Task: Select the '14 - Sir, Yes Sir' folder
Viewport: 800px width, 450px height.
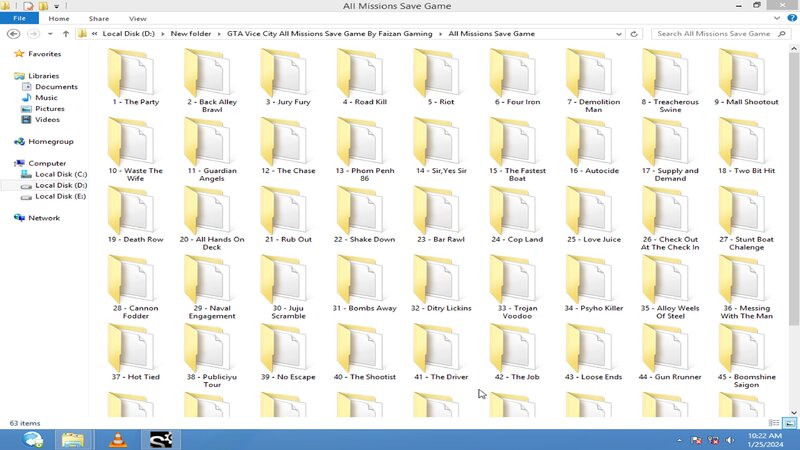Action: [441, 146]
